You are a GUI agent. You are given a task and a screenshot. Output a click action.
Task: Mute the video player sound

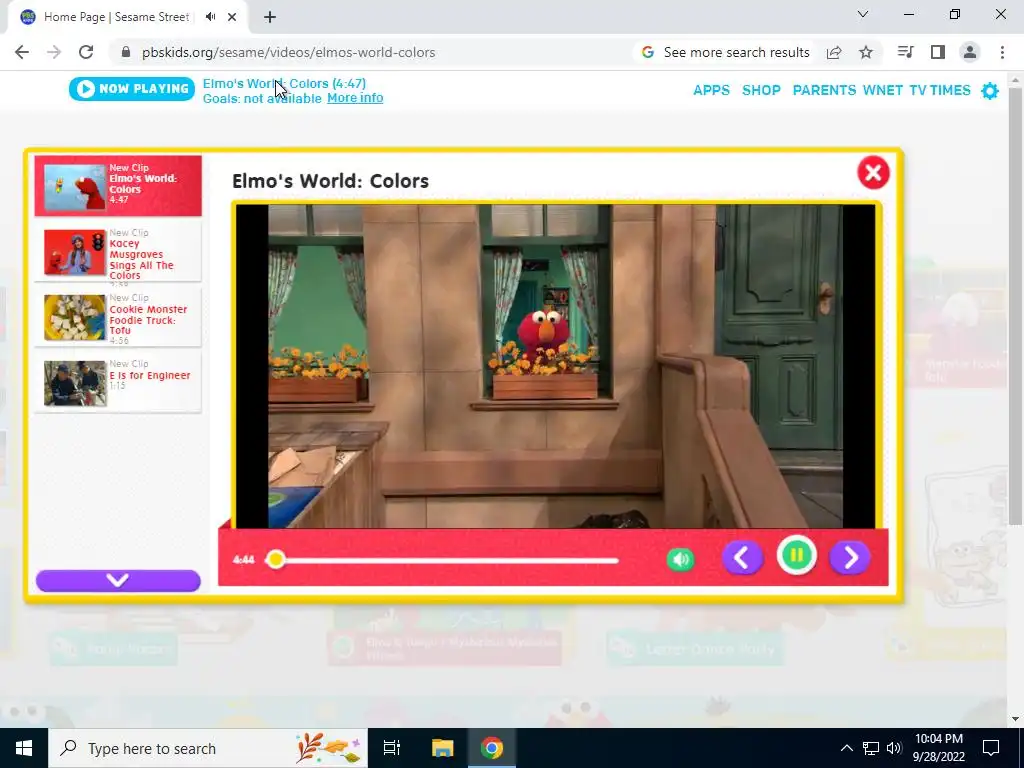(680, 559)
